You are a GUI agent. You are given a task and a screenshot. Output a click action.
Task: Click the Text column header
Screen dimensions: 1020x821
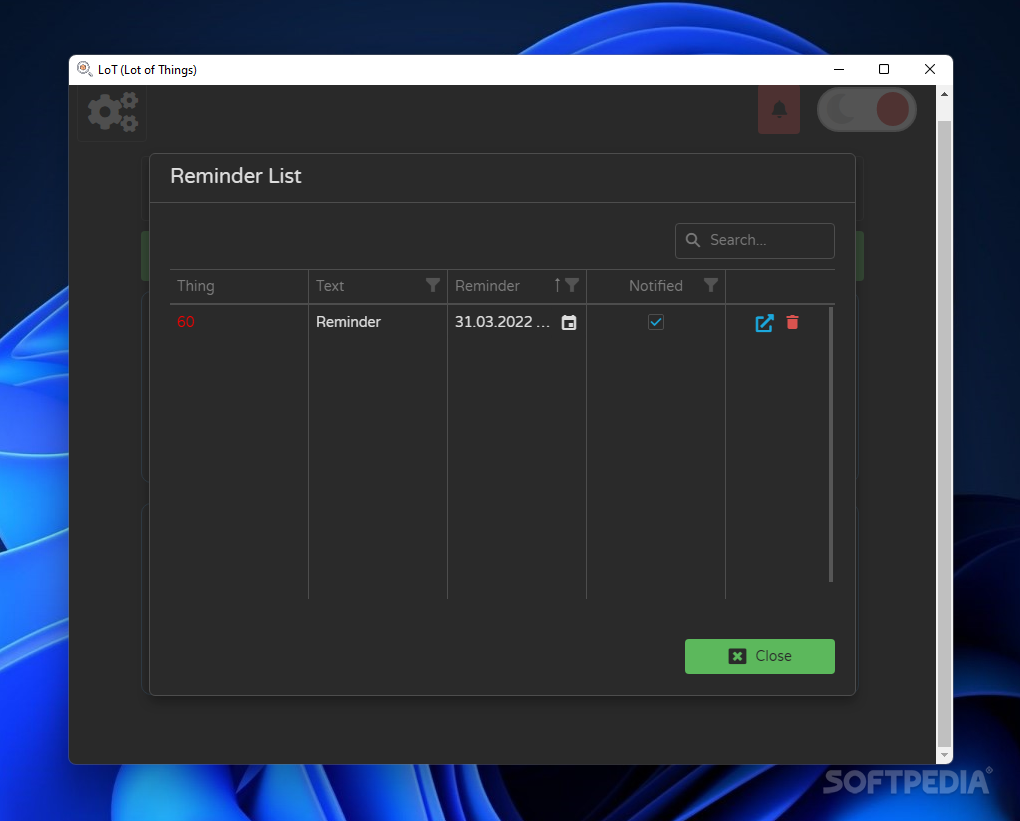[330, 286]
